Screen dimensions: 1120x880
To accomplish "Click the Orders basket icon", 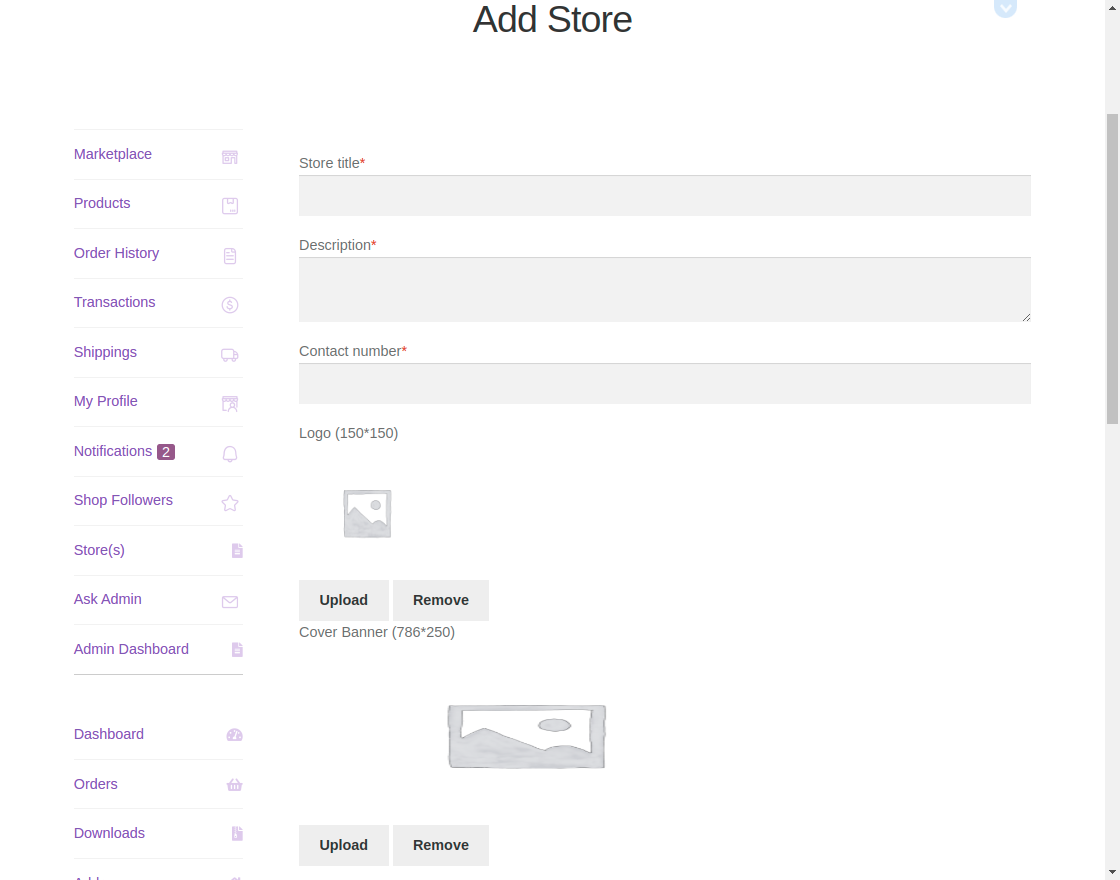I will (233, 785).
